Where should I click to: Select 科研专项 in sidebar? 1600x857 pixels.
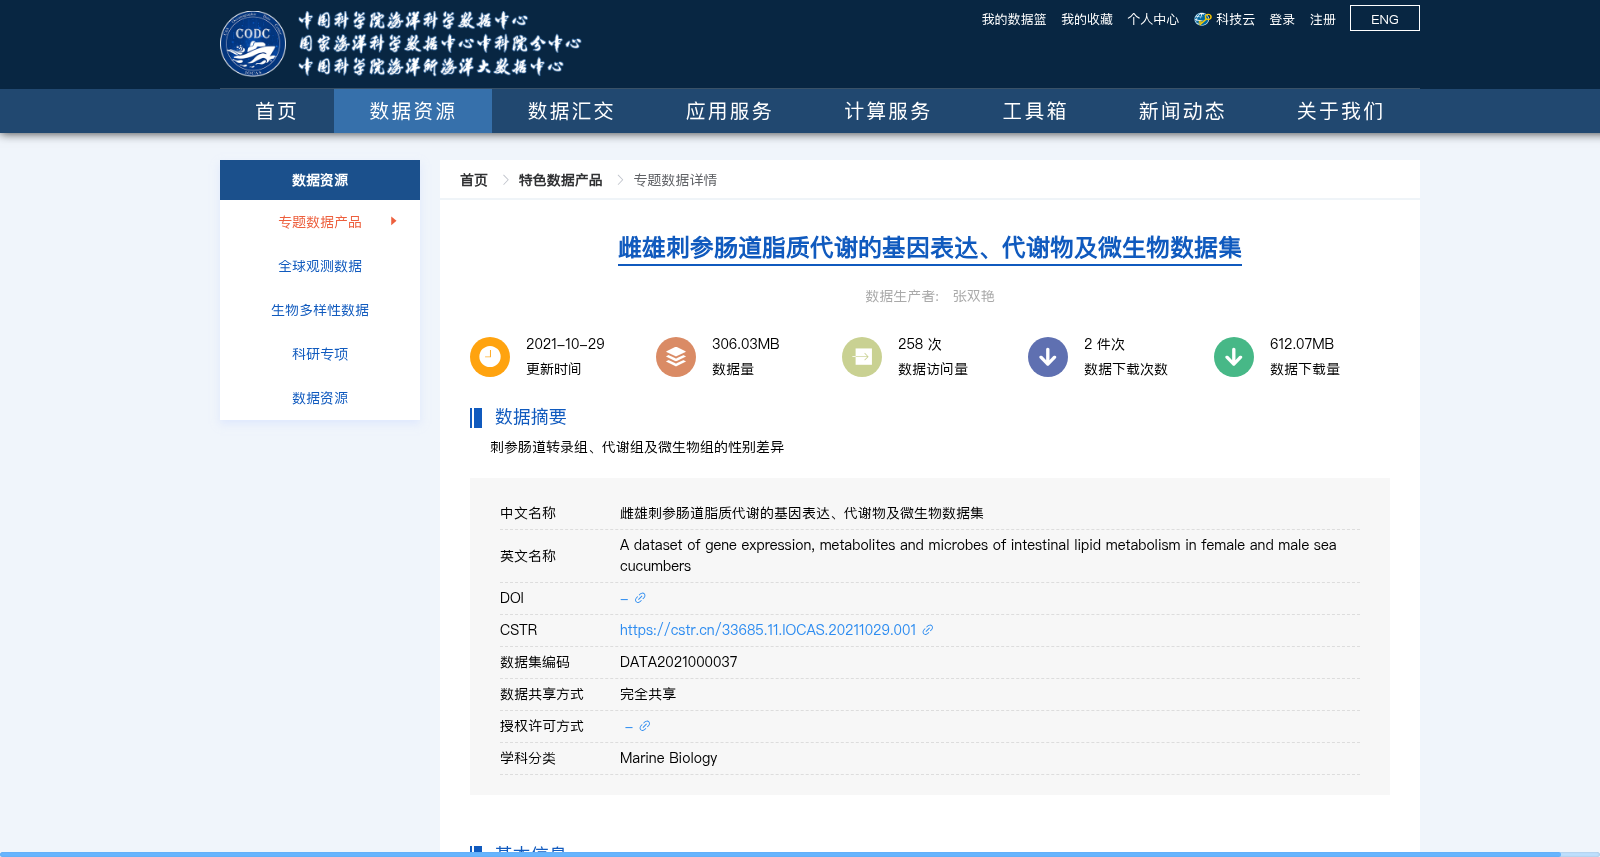pos(320,354)
